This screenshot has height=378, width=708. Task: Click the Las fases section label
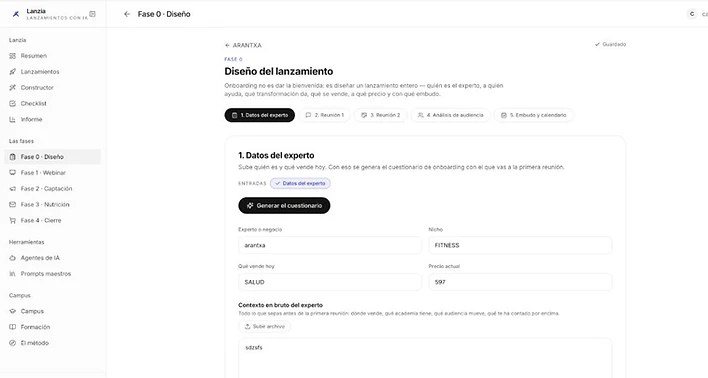[21, 141]
